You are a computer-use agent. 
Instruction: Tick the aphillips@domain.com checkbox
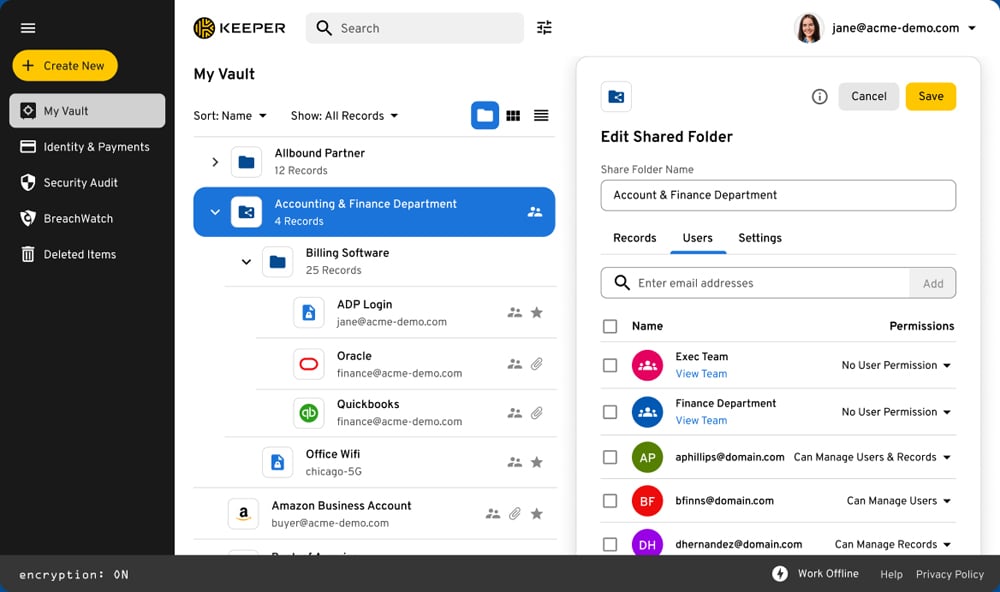pos(610,457)
